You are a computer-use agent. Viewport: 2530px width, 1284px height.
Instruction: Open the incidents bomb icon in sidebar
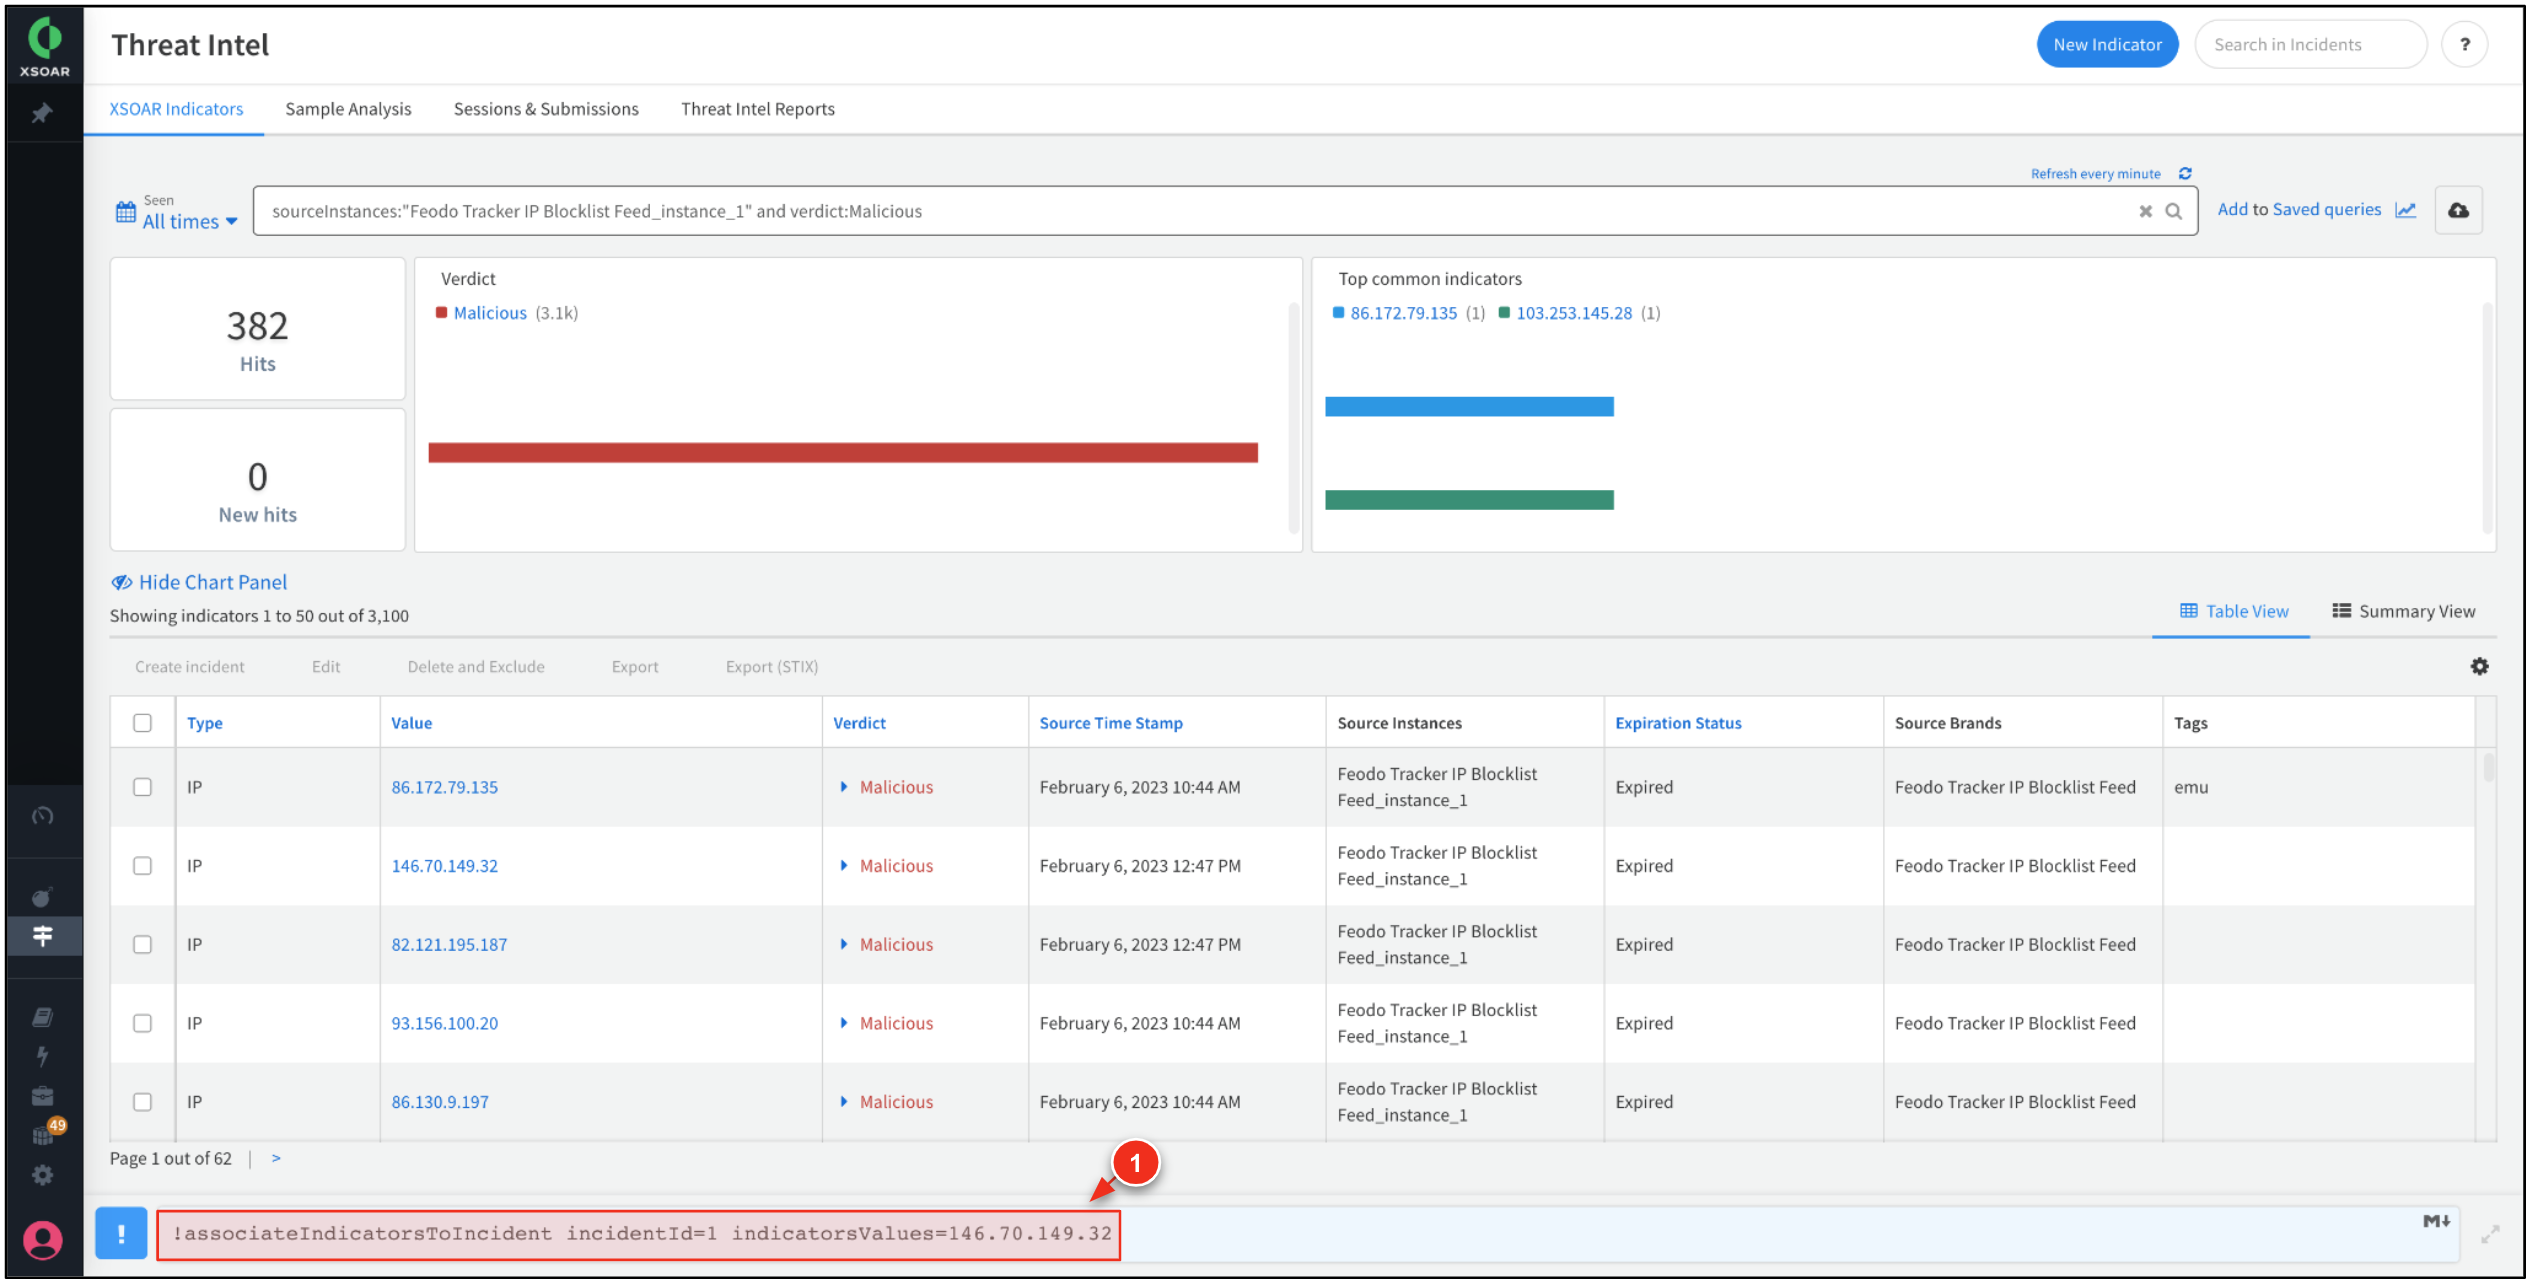coord(42,897)
